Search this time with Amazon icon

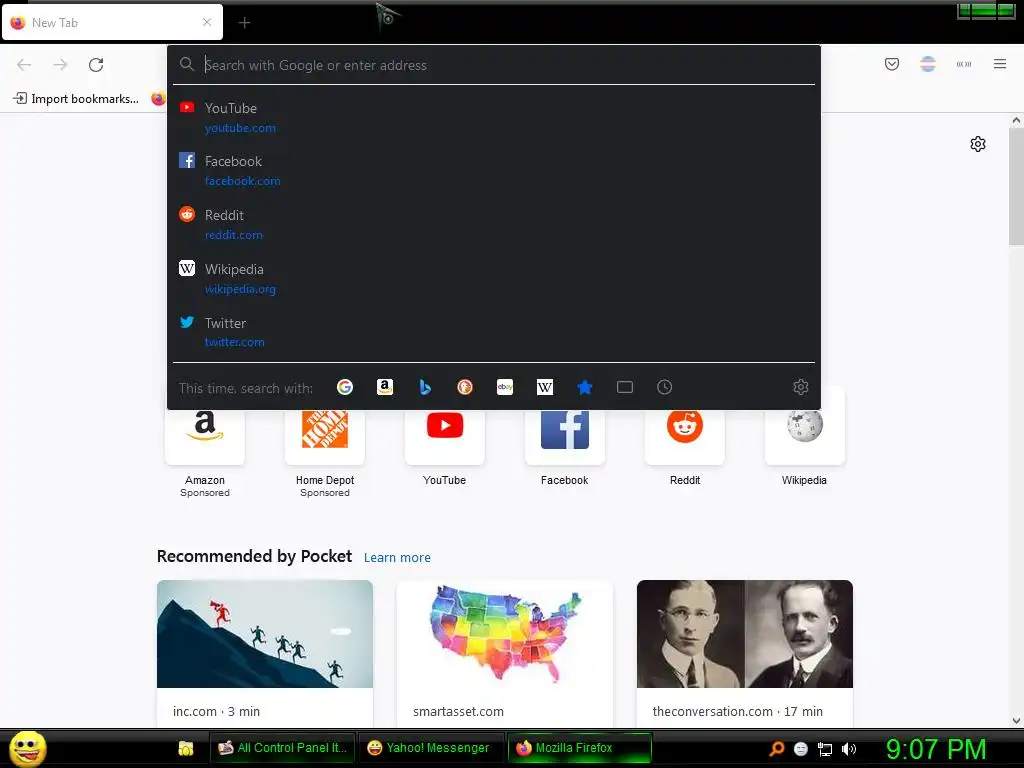click(x=385, y=387)
